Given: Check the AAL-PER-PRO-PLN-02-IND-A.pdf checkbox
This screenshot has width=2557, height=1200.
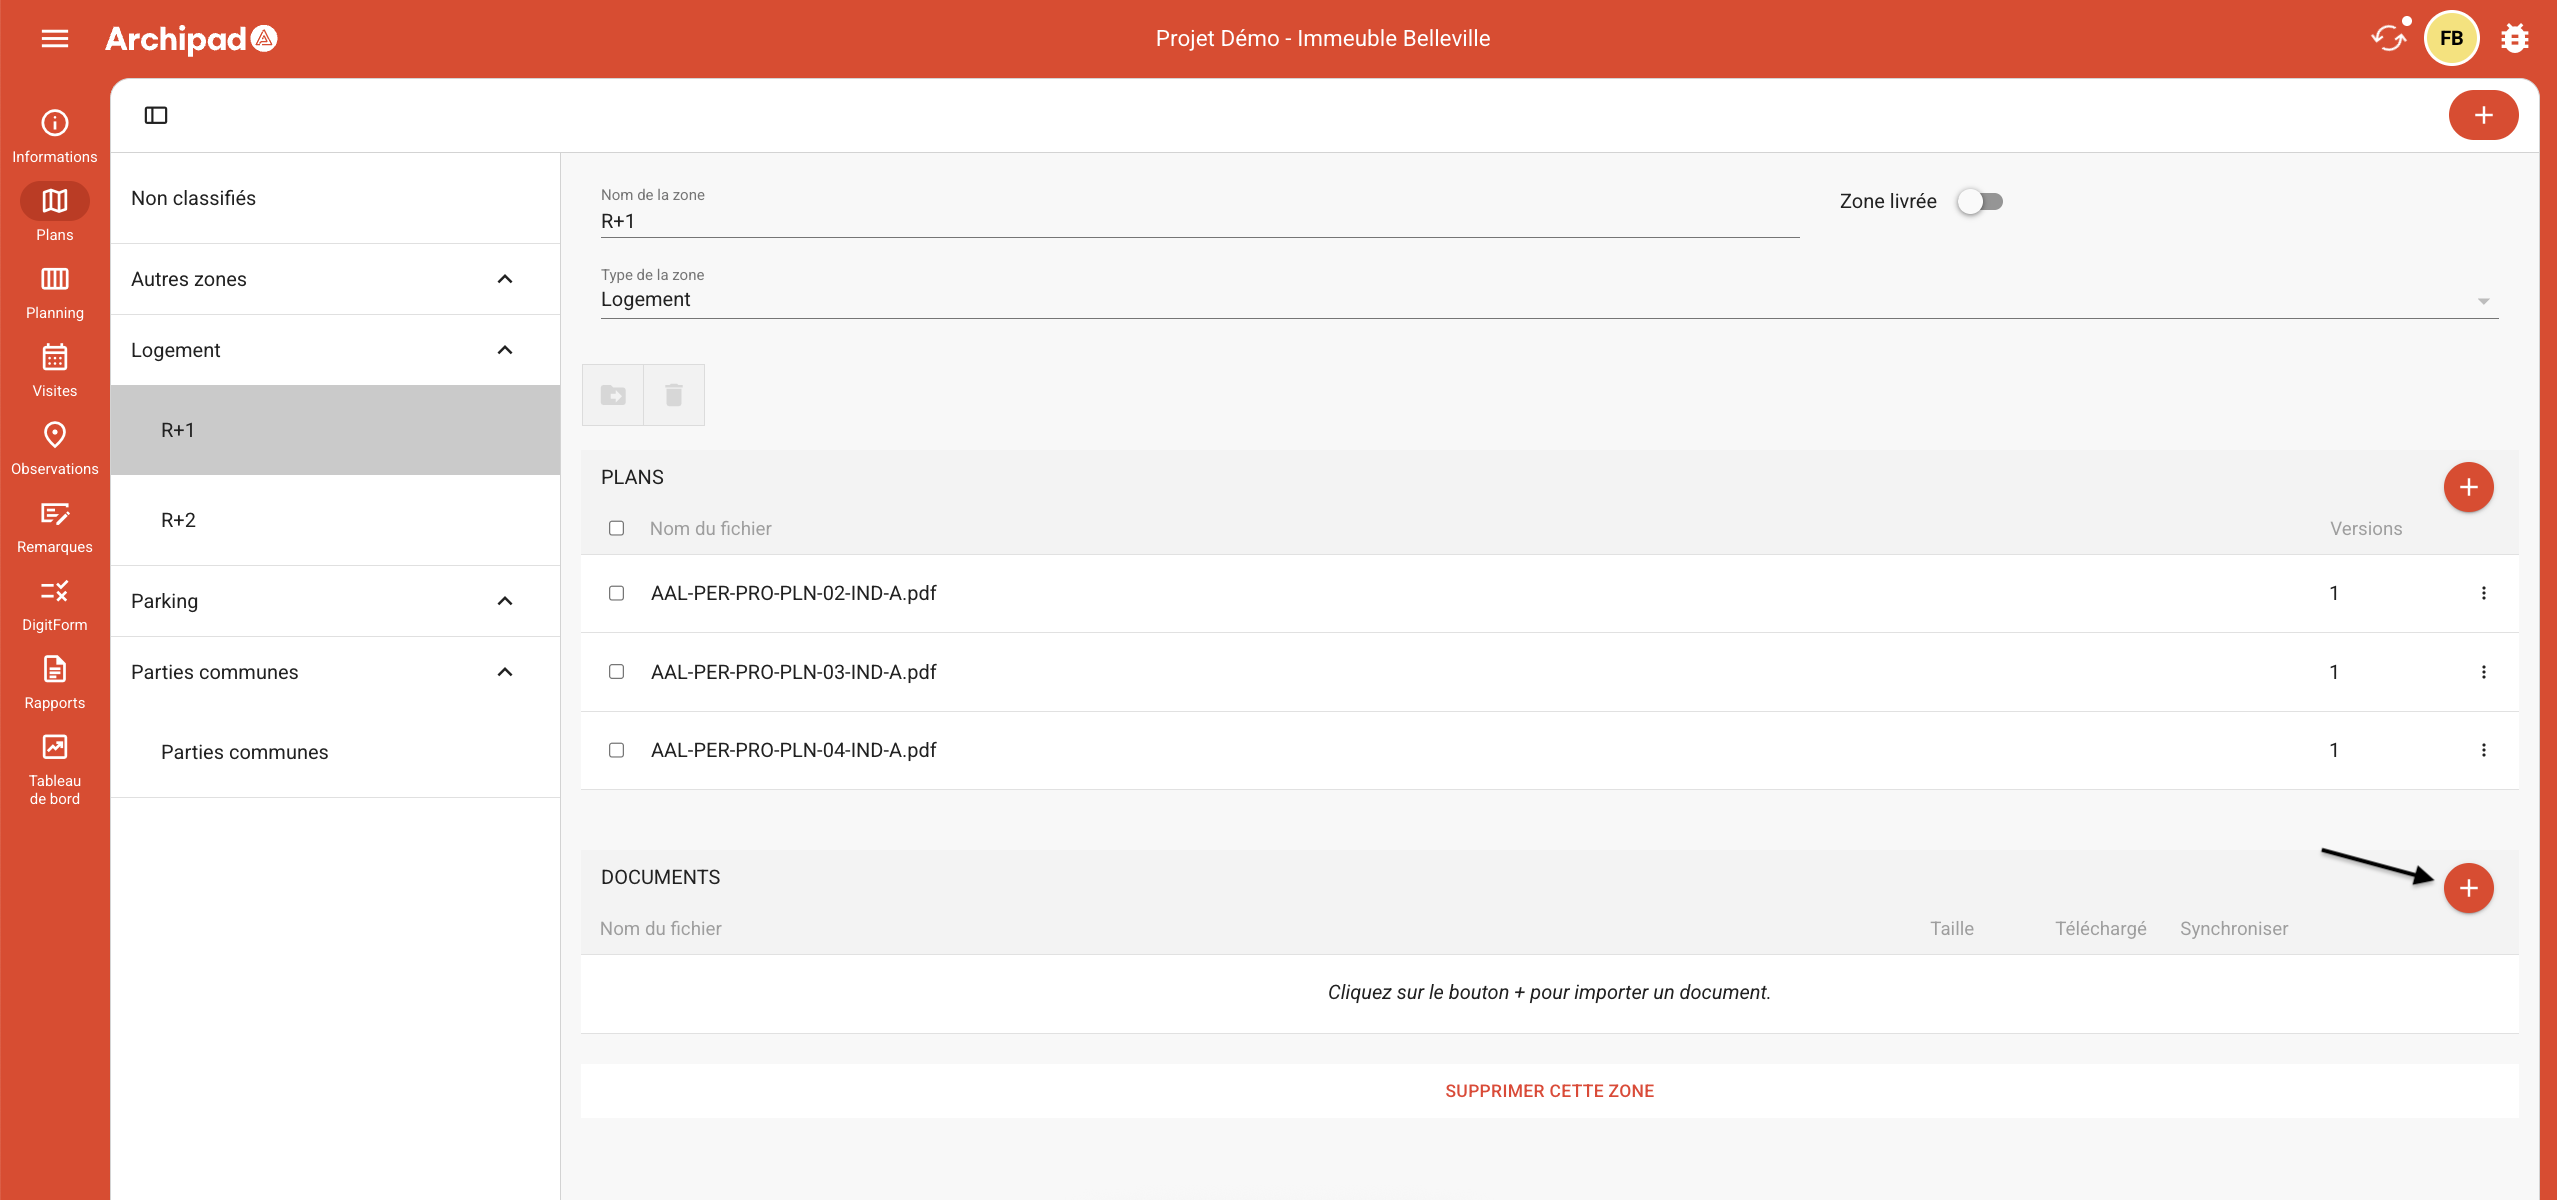Looking at the screenshot, I should (x=617, y=593).
